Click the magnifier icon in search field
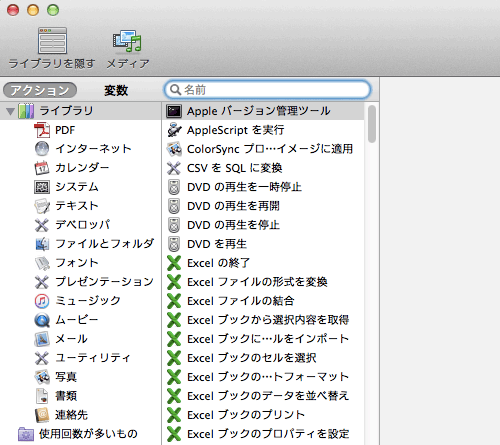500x445 pixels. (x=175, y=90)
